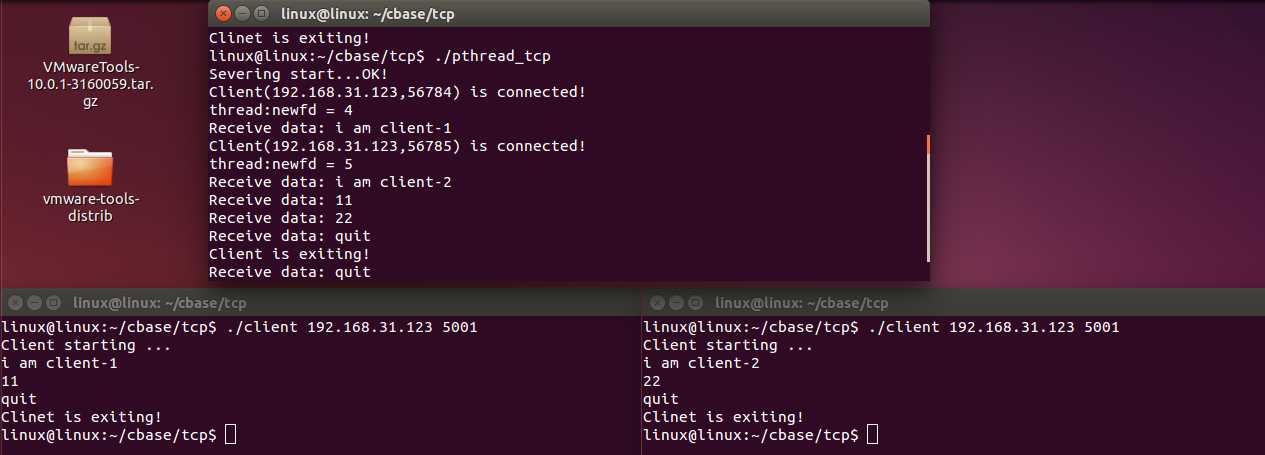Select the vmware-tools-distrib folder icon
The height and width of the screenshot is (455, 1265).
91,167
